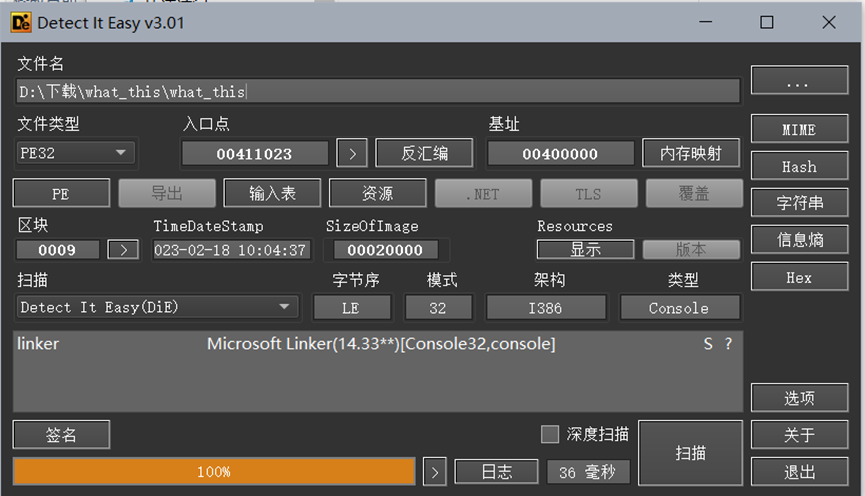Select the linker row label
This screenshot has width=865, height=496.
pyautogui.click(x=38, y=344)
